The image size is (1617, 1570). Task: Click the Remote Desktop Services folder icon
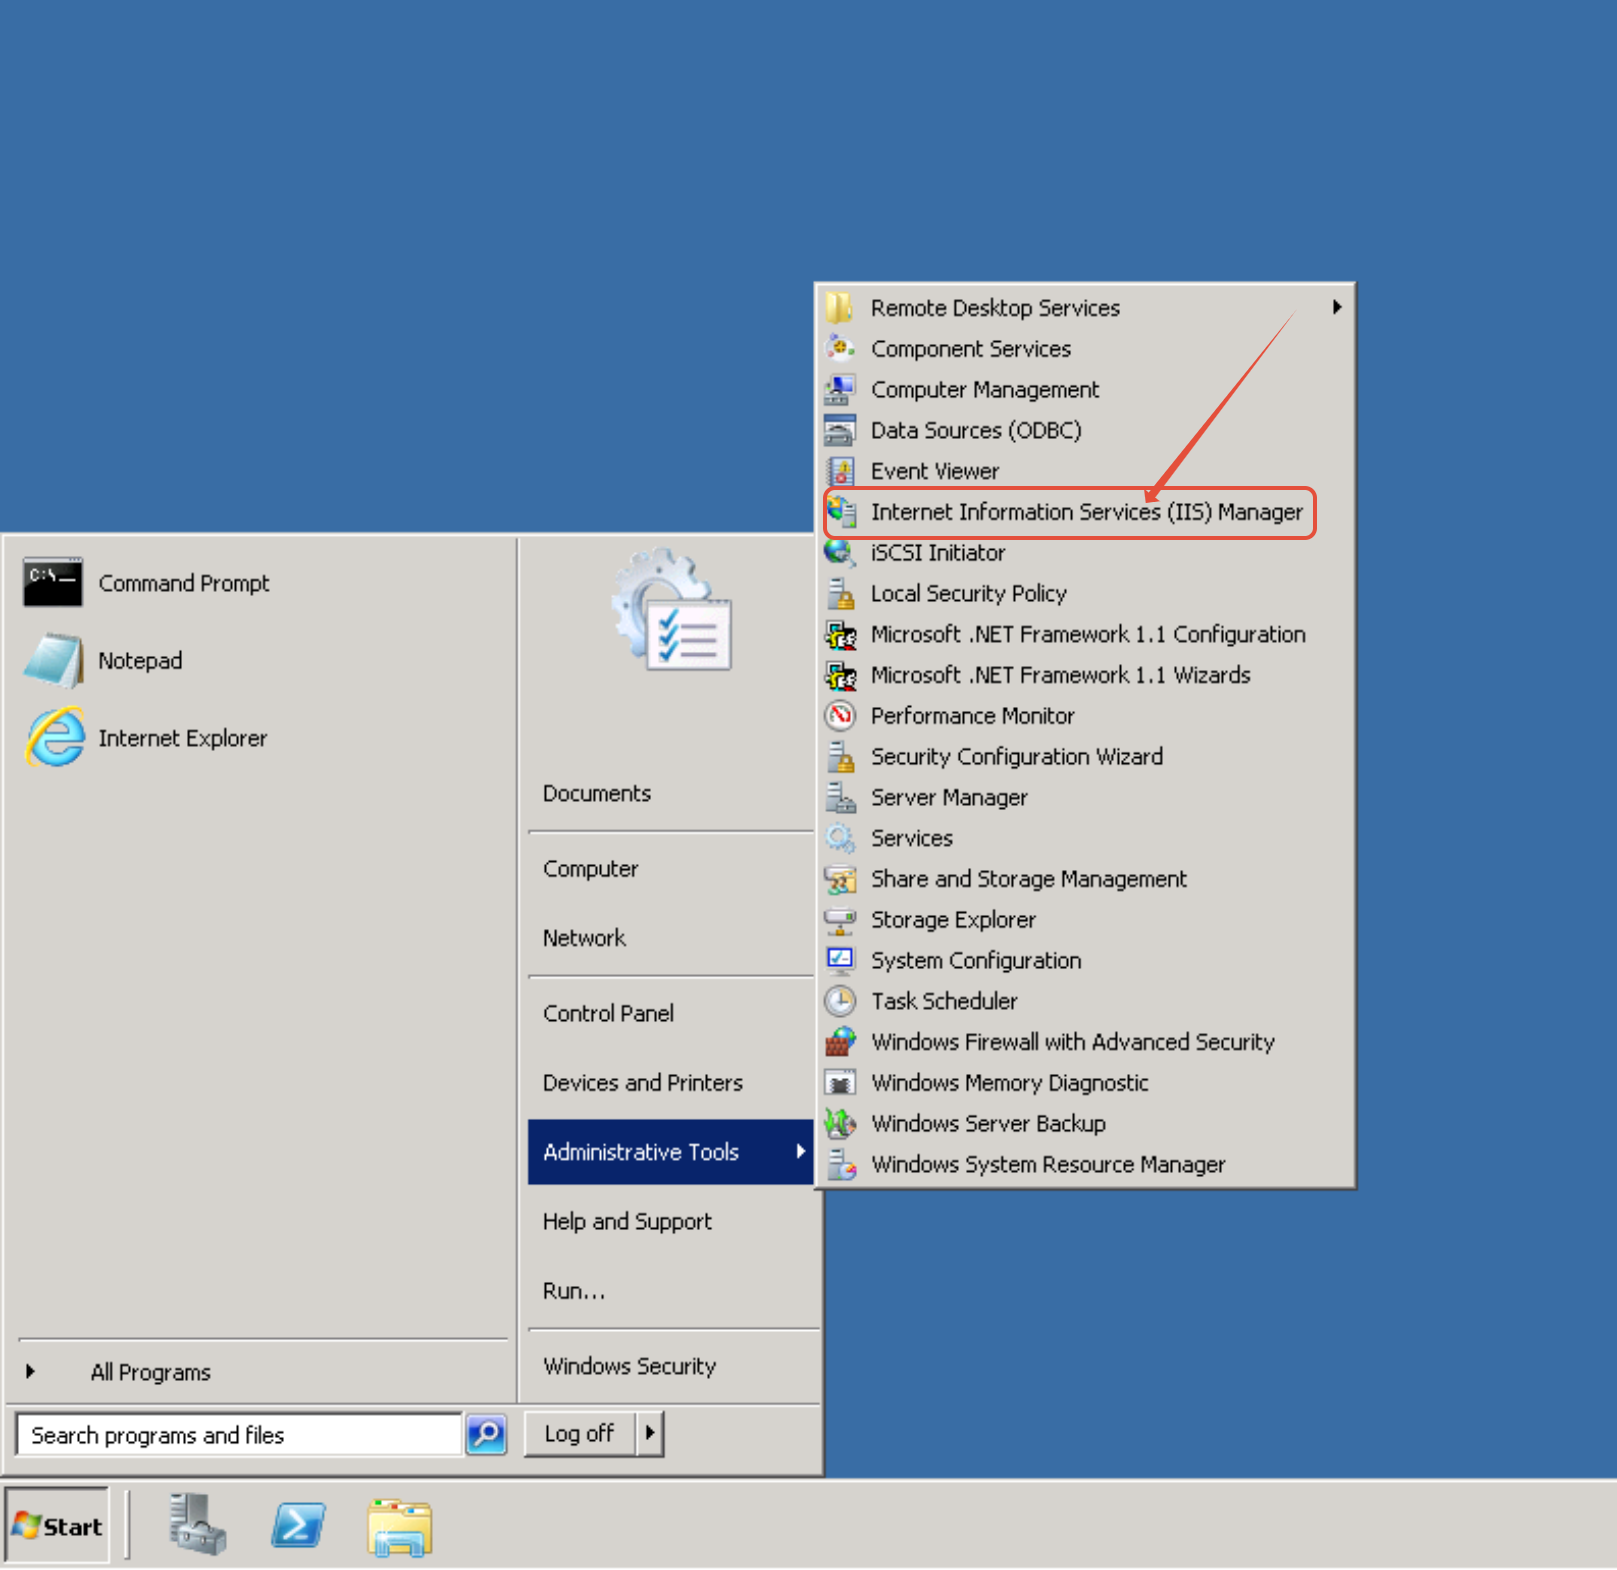pyautogui.click(x=840, y=307)
